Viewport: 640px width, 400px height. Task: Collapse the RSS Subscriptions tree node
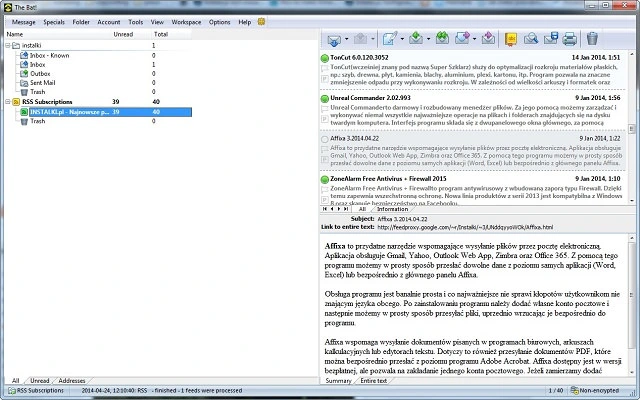click(7, 101)
